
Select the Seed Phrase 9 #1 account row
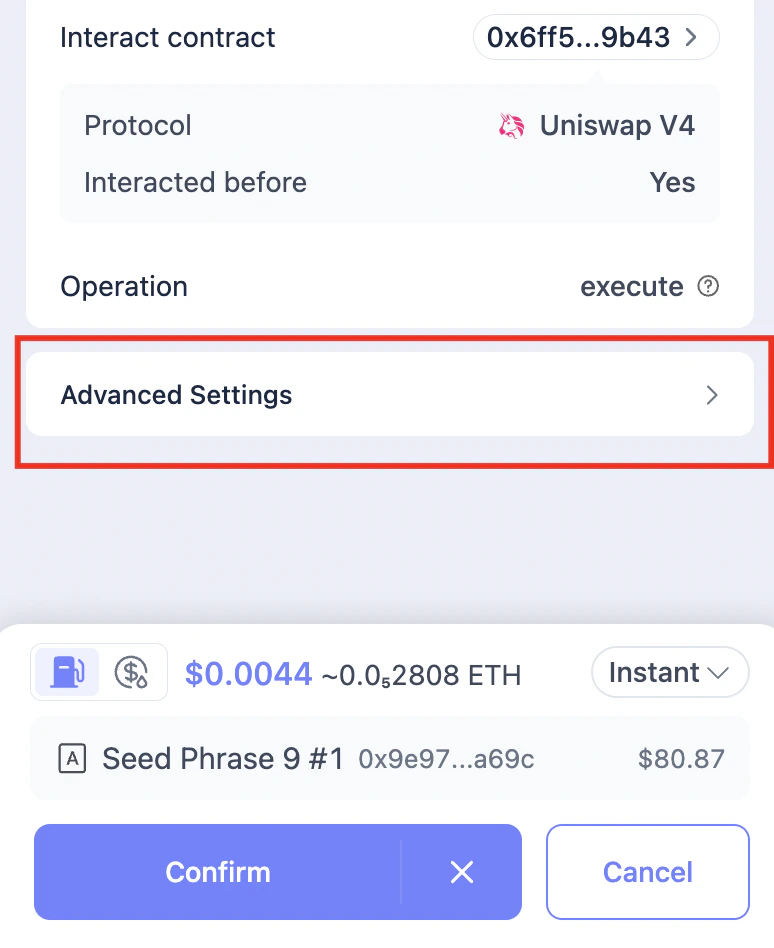point(300,758)
